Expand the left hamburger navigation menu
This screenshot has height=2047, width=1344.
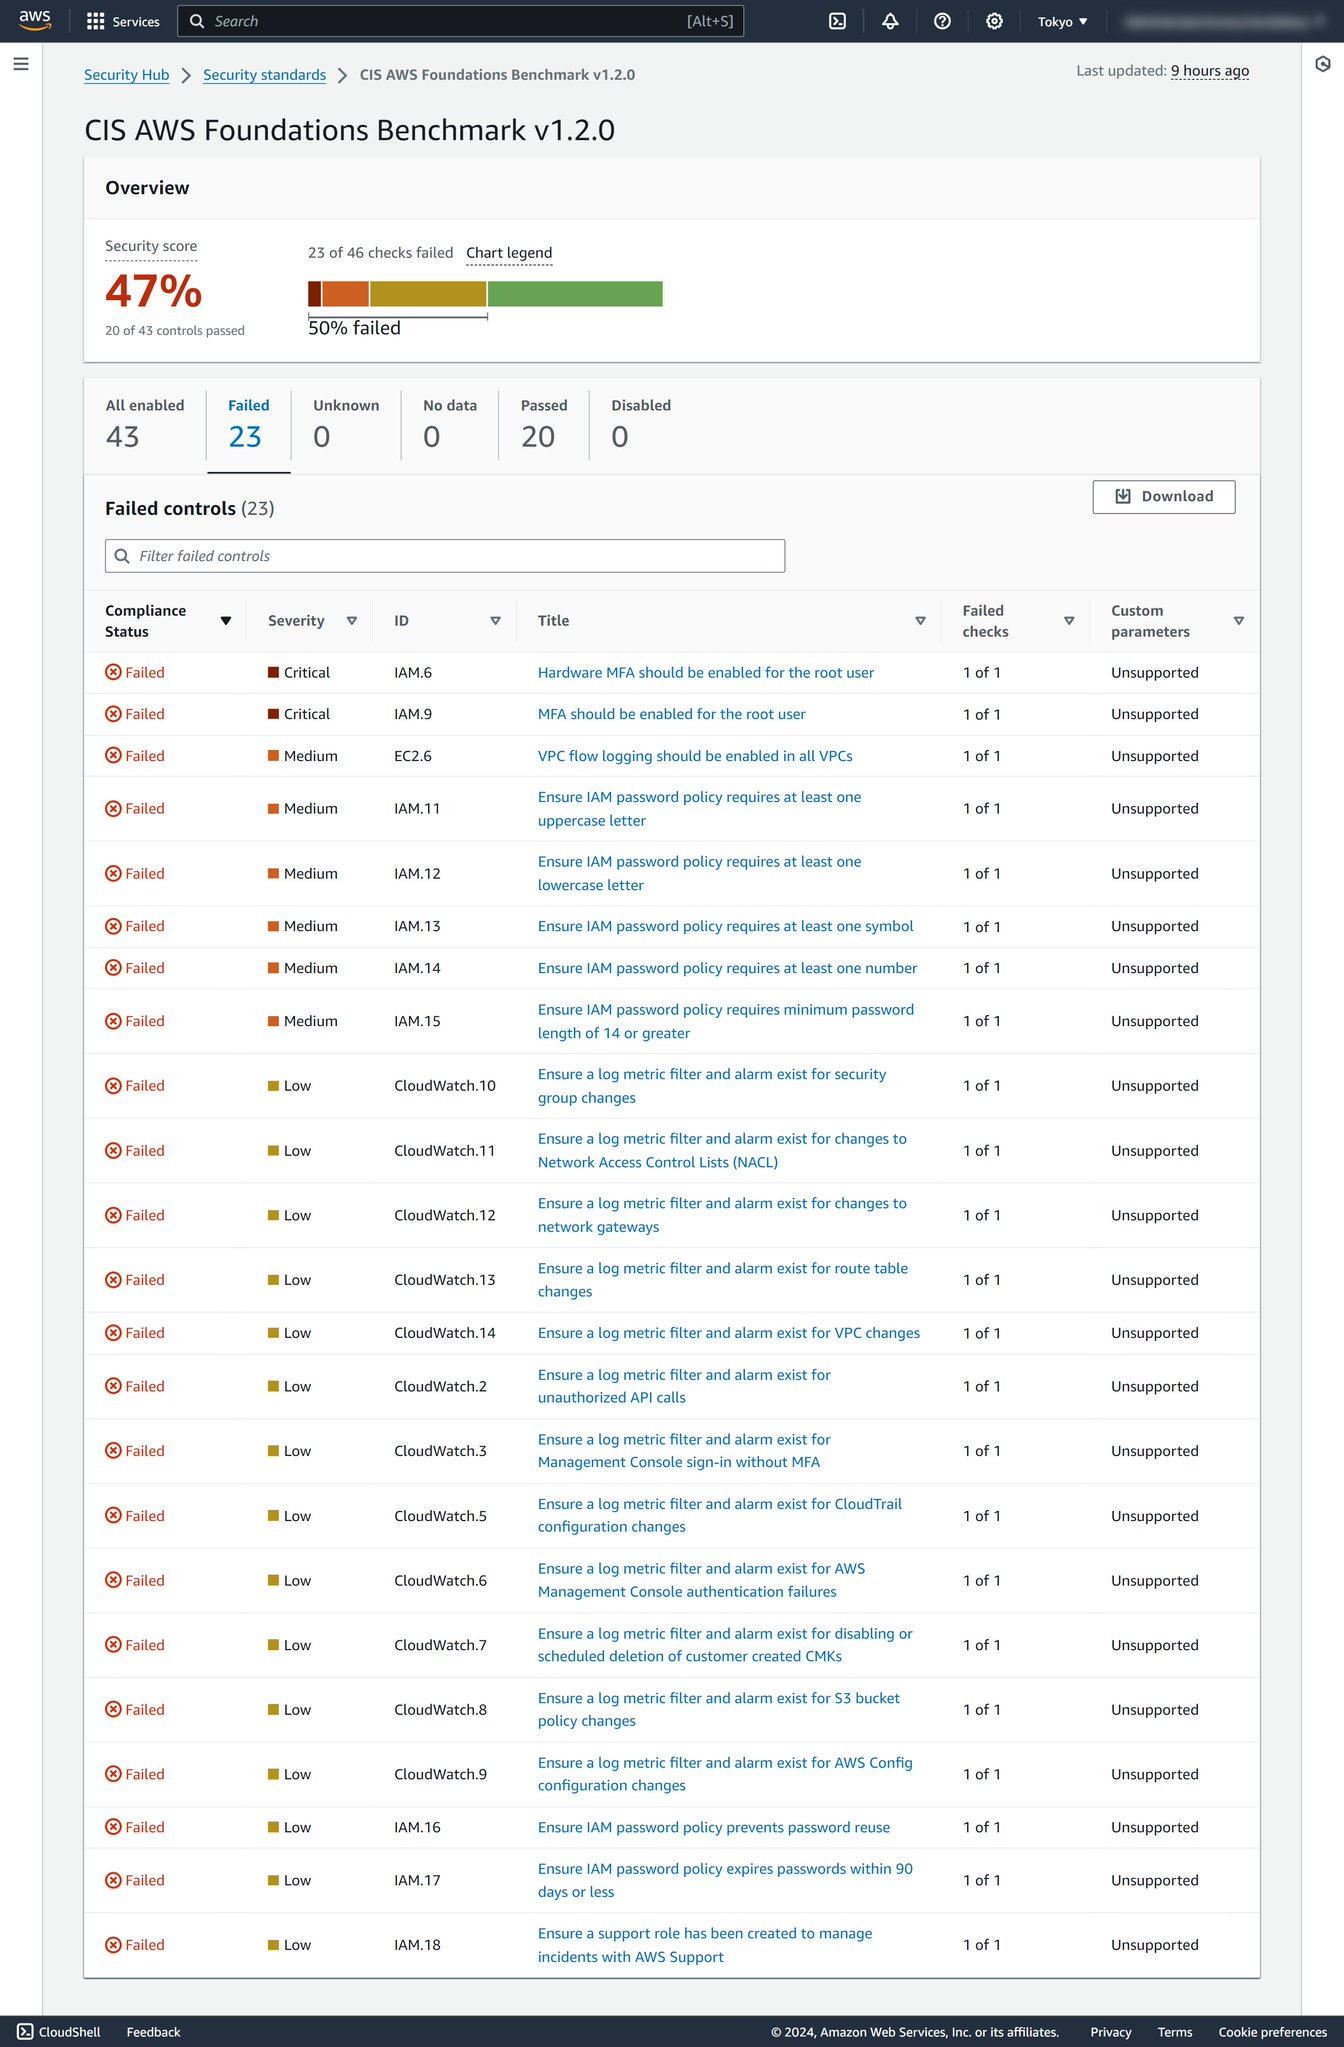click(21, 64)
